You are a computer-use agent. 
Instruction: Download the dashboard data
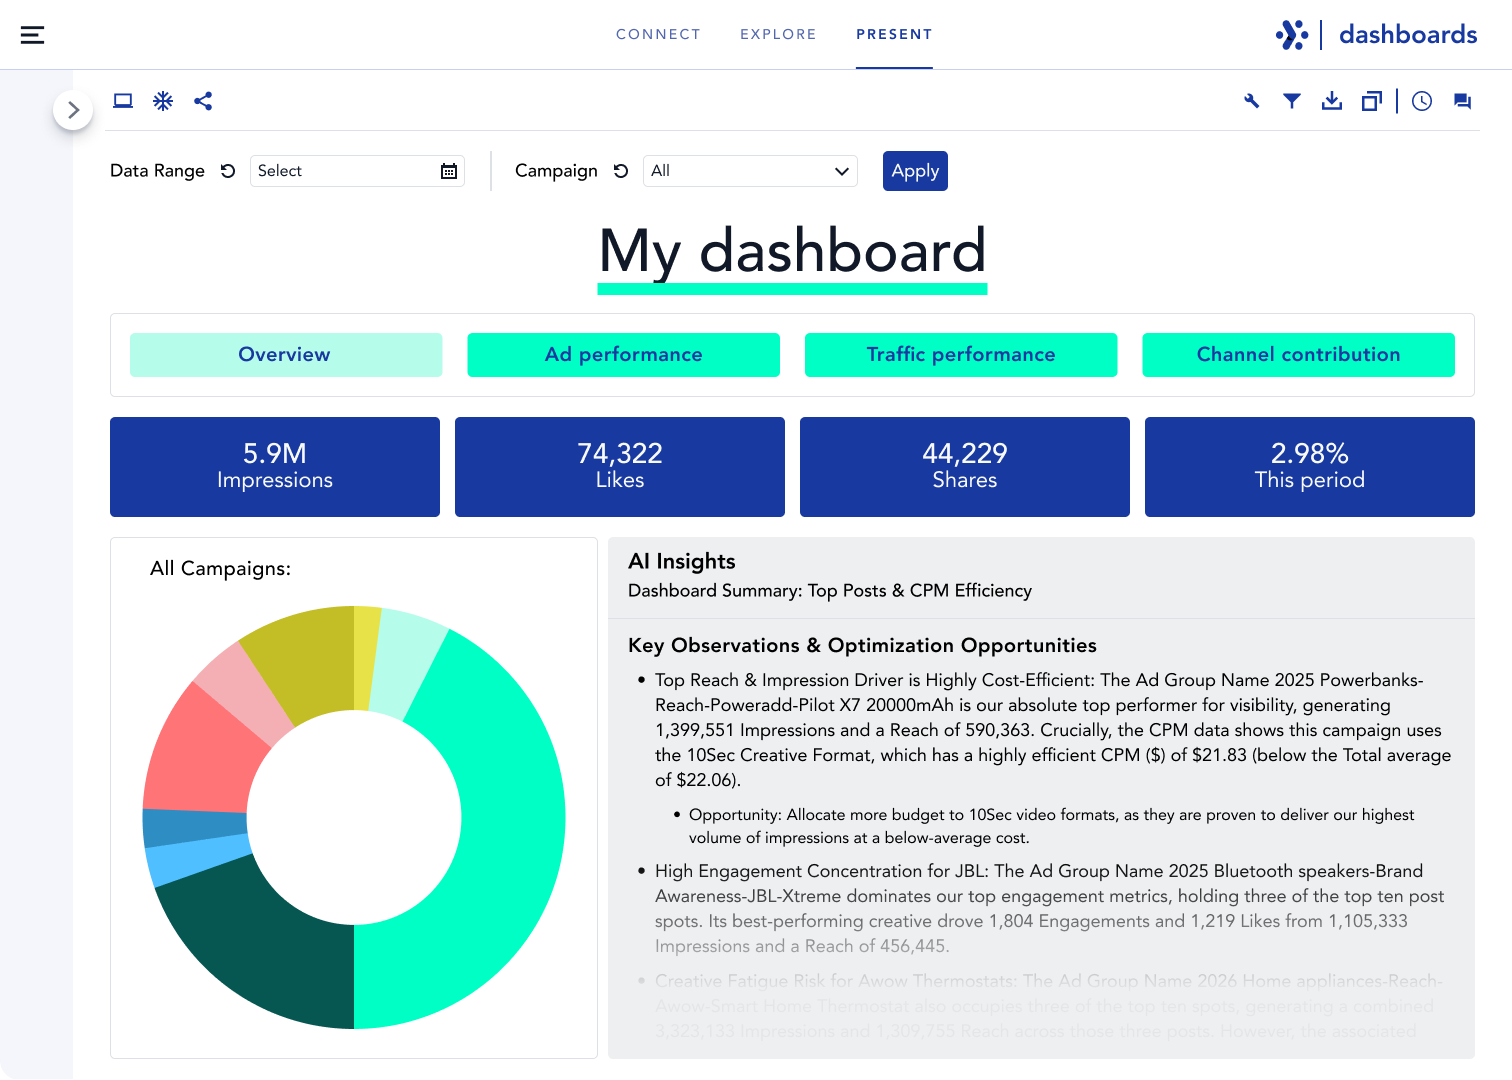(1332, 101)
